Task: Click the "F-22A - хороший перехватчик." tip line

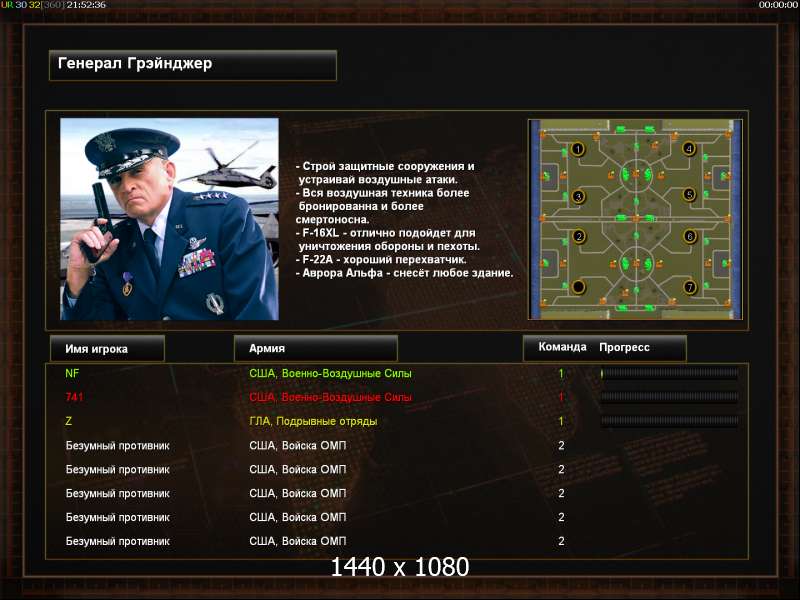Action: click(x=381, y=259)
